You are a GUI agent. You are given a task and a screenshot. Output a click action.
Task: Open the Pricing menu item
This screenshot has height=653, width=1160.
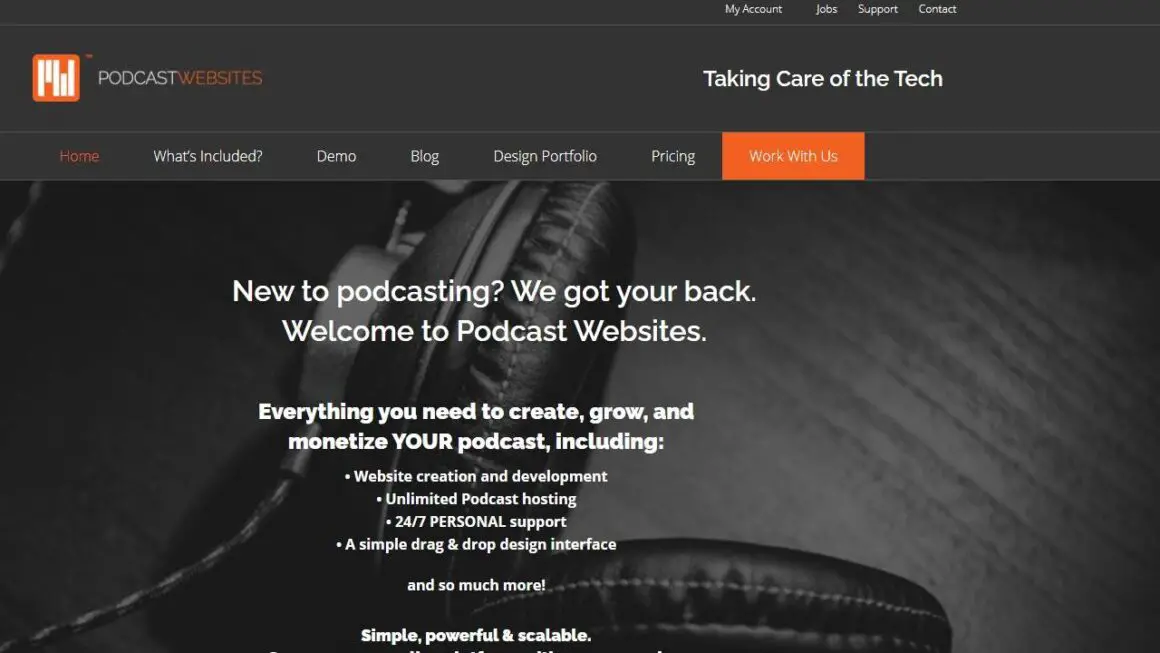[673, 156]
